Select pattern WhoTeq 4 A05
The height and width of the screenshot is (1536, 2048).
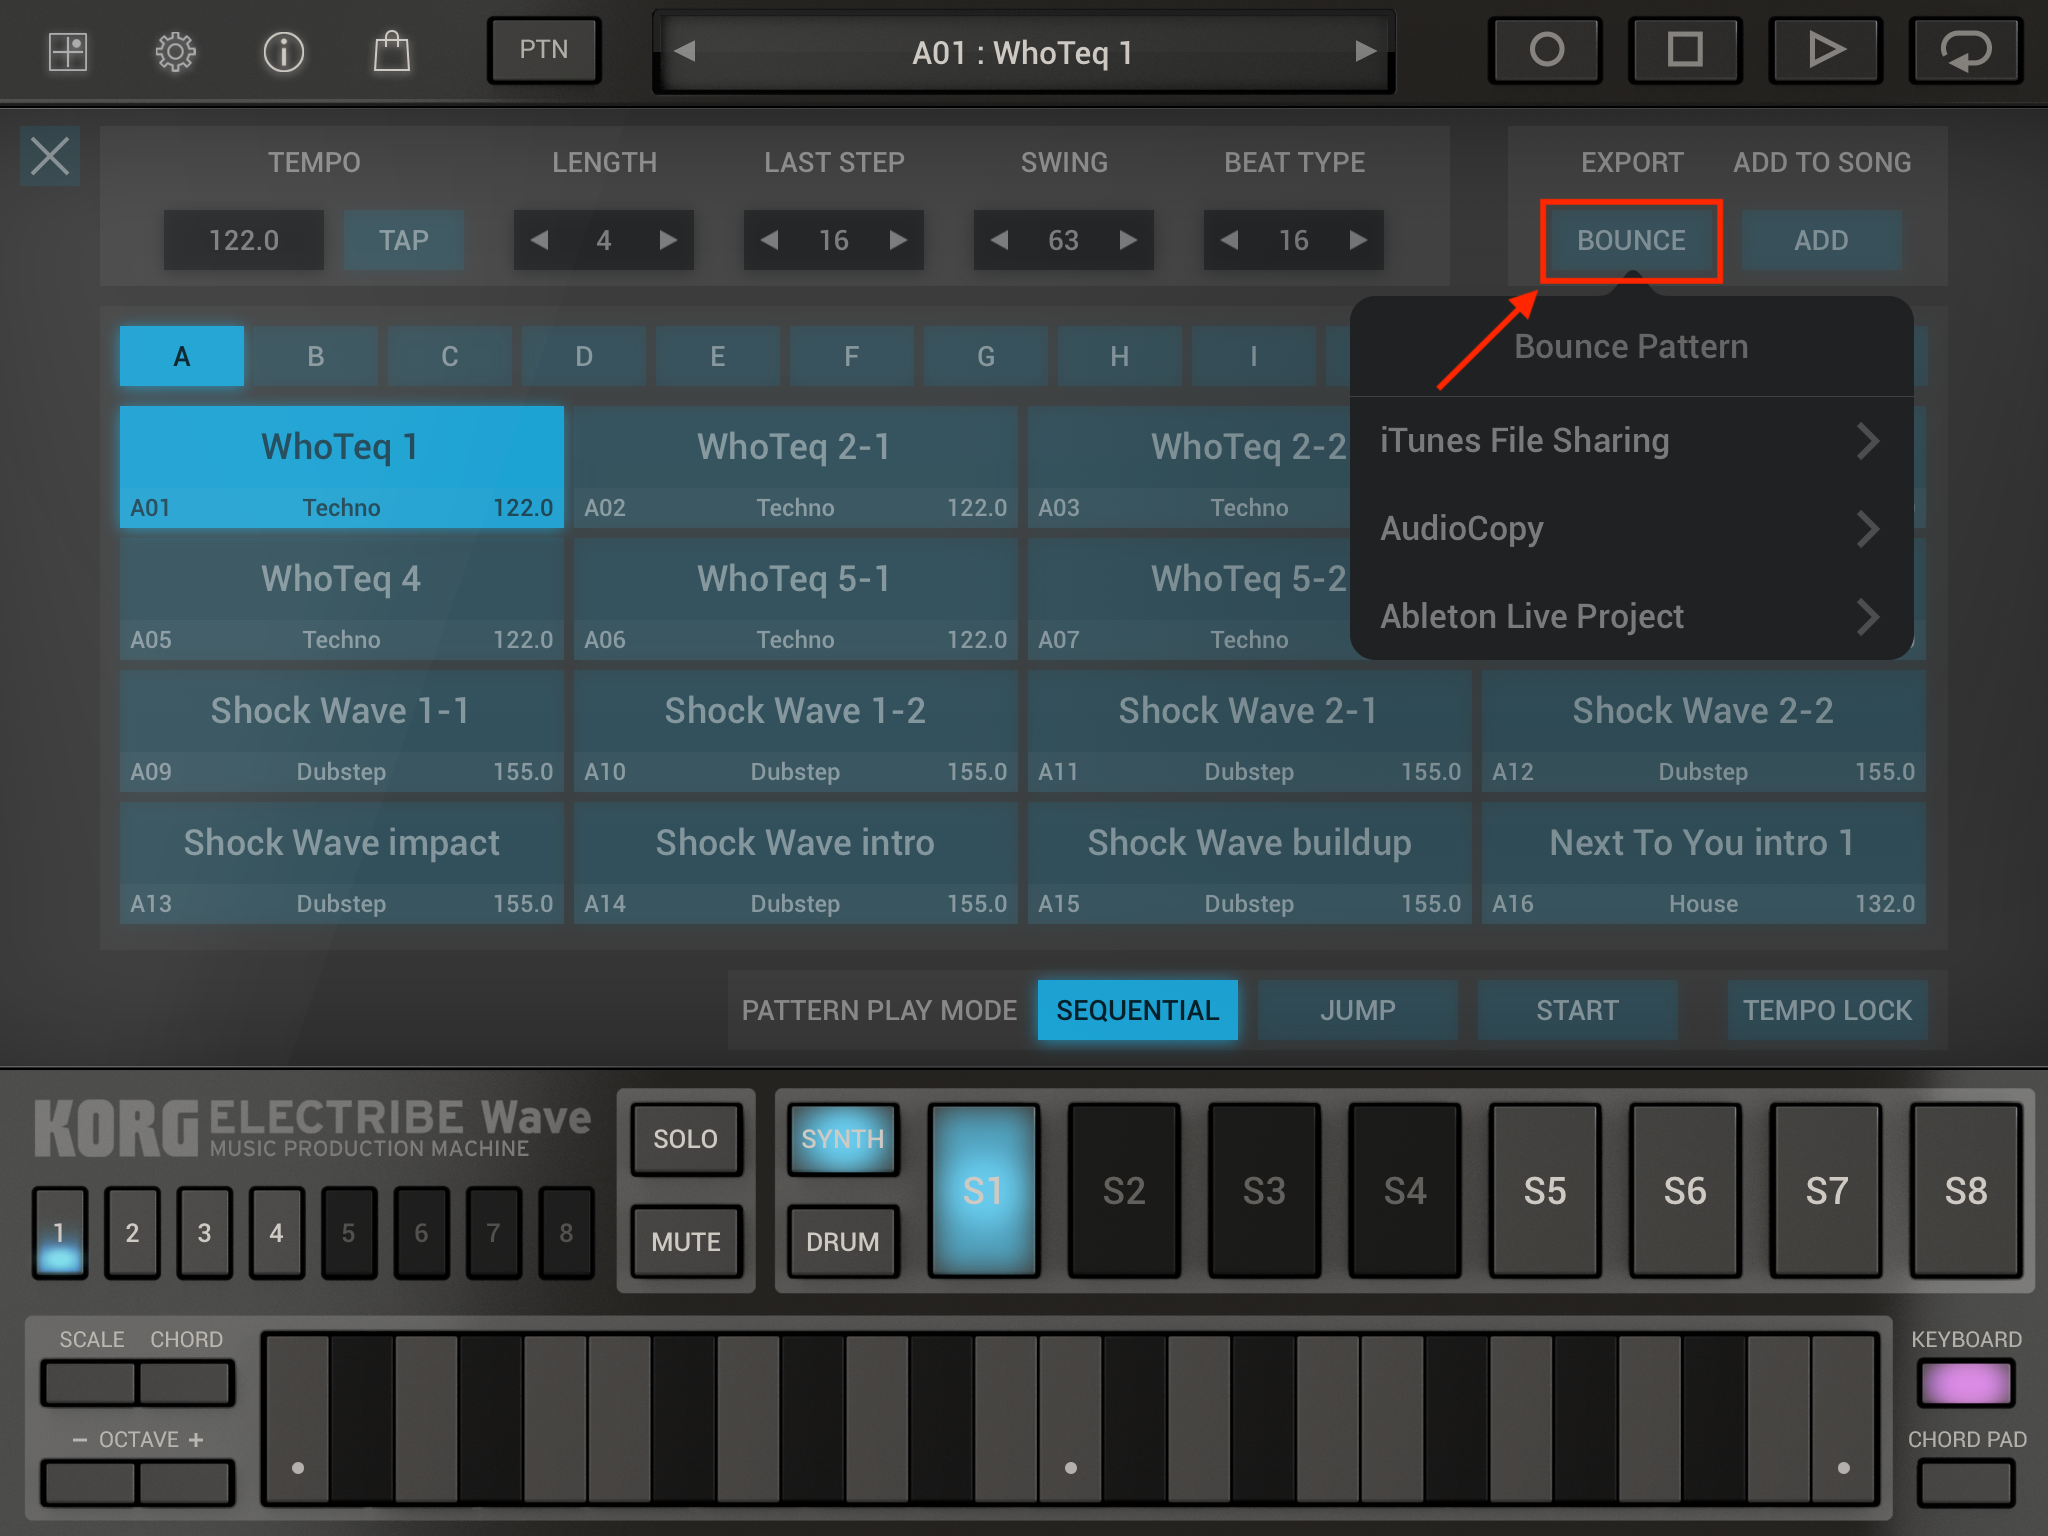coord(342,599)
